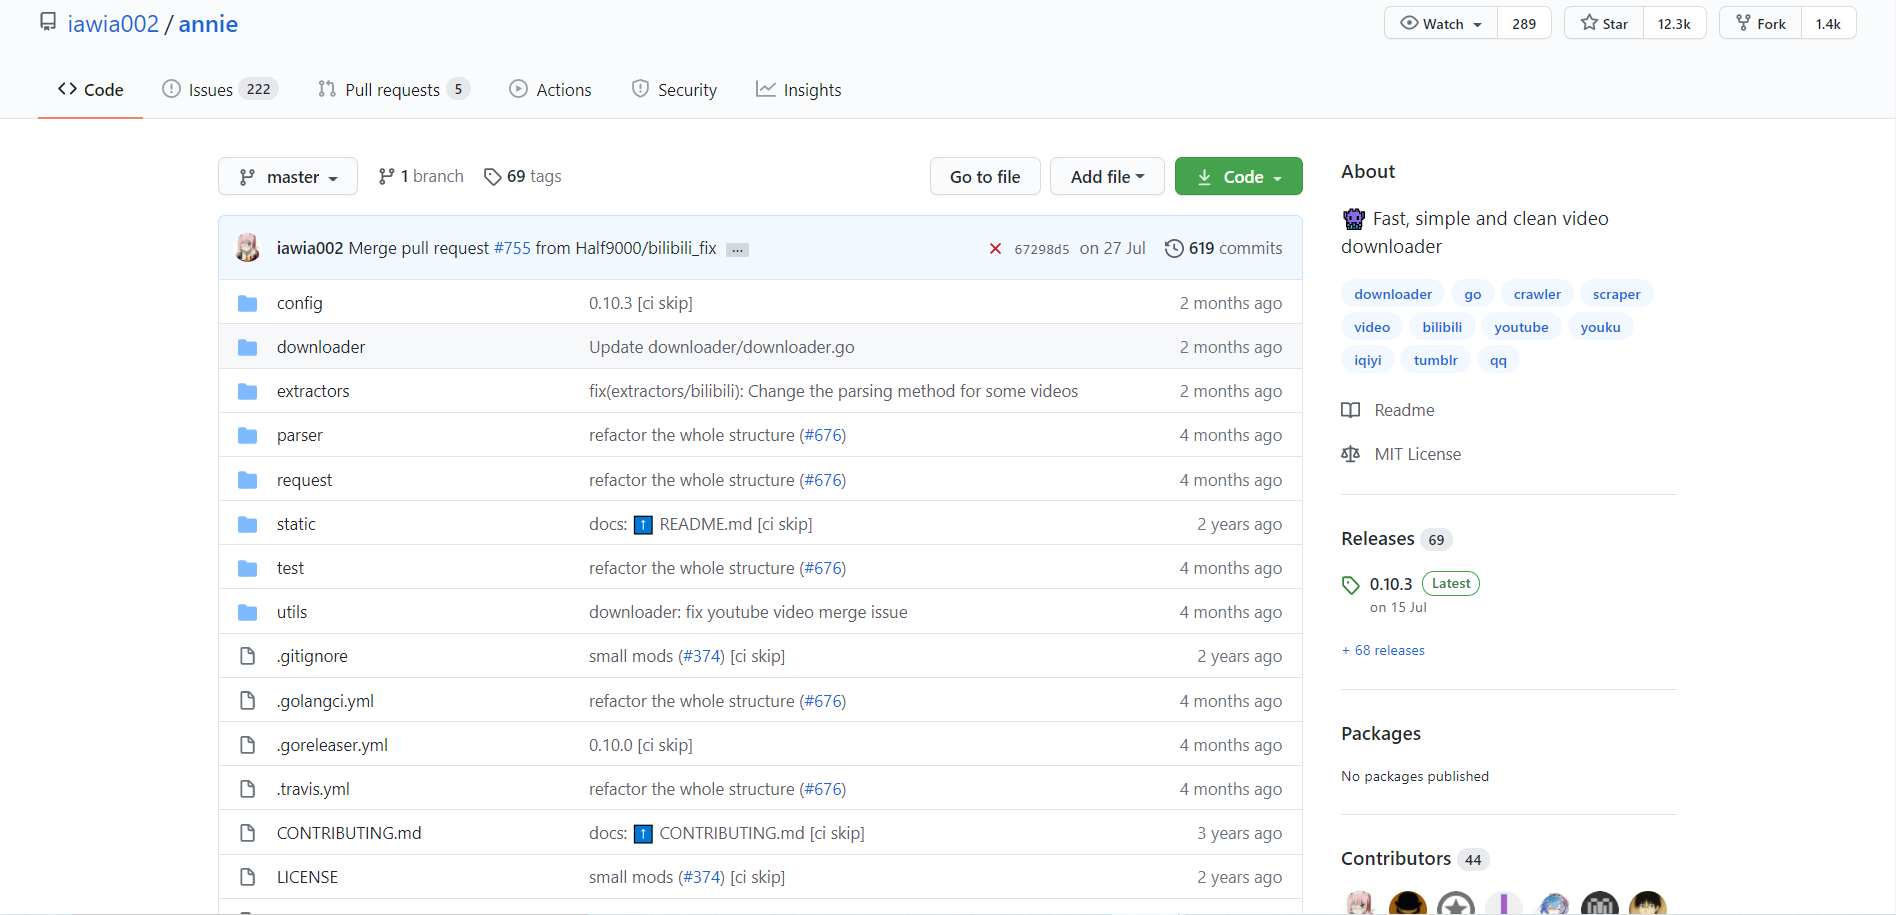Open the 0.10.3 latest release link
This screenshot has width=1896, height=915.
(1391, 584)
